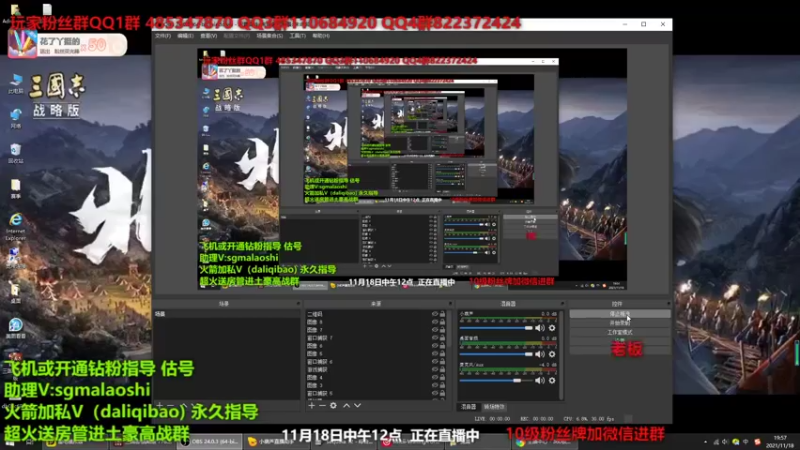Open the 场景集合(S) menu
This screenshot has height=450, width=800.
coord(269,36)
